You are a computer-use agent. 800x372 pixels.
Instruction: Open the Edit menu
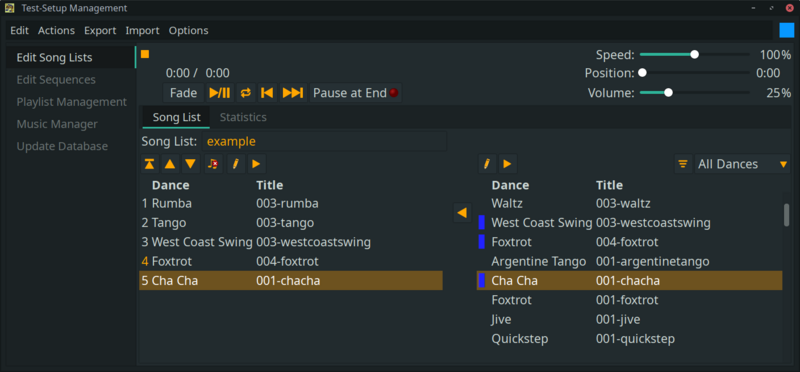[x=19, y=31]
